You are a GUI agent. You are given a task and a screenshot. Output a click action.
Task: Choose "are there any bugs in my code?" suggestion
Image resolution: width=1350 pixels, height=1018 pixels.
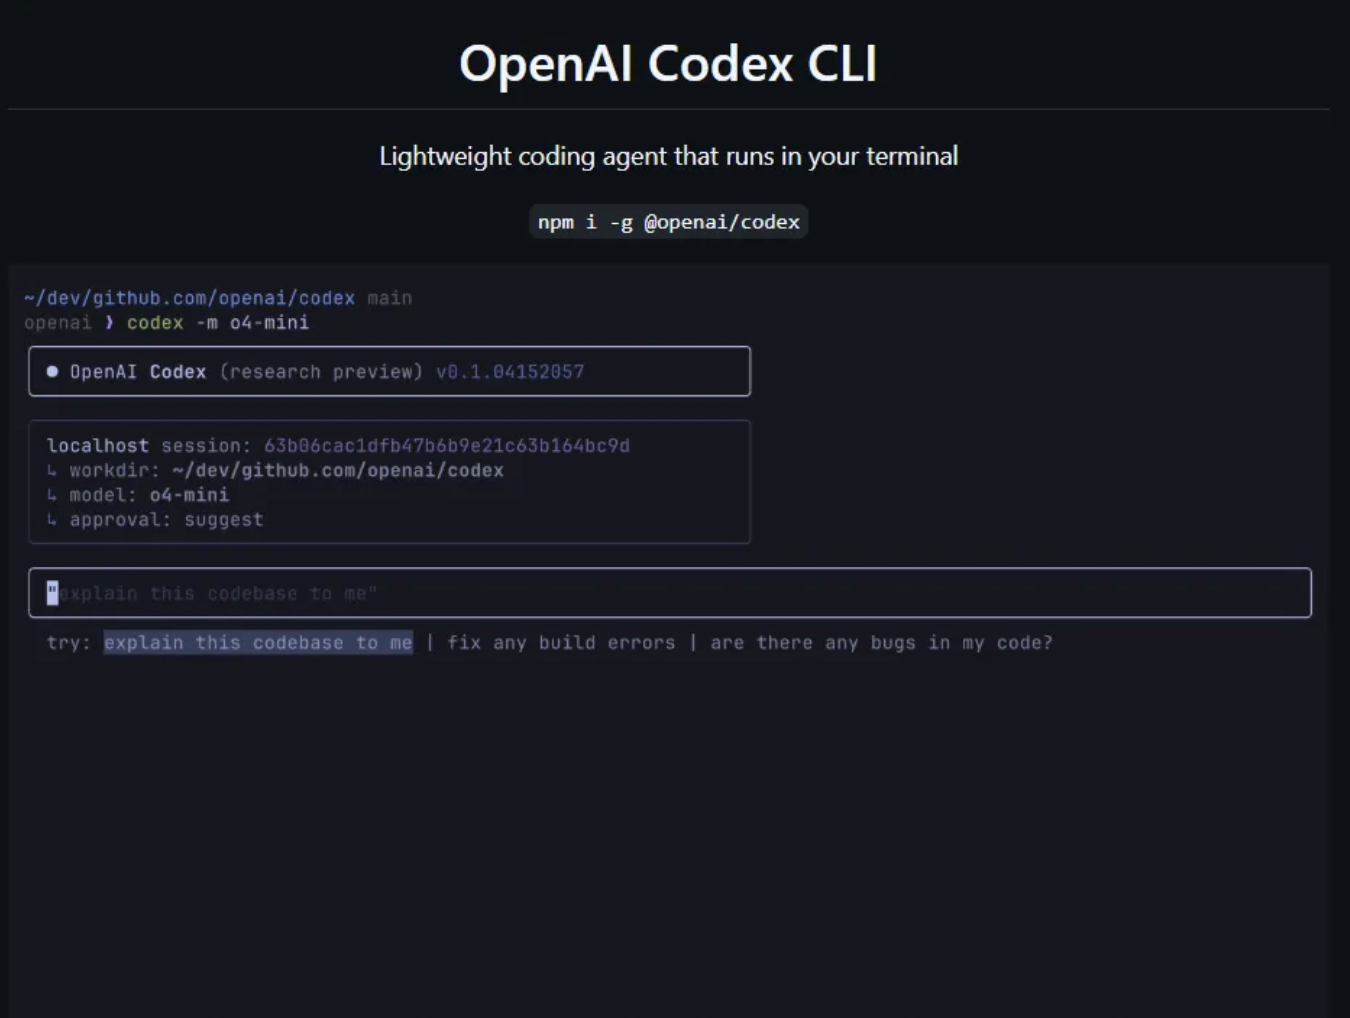881,643
